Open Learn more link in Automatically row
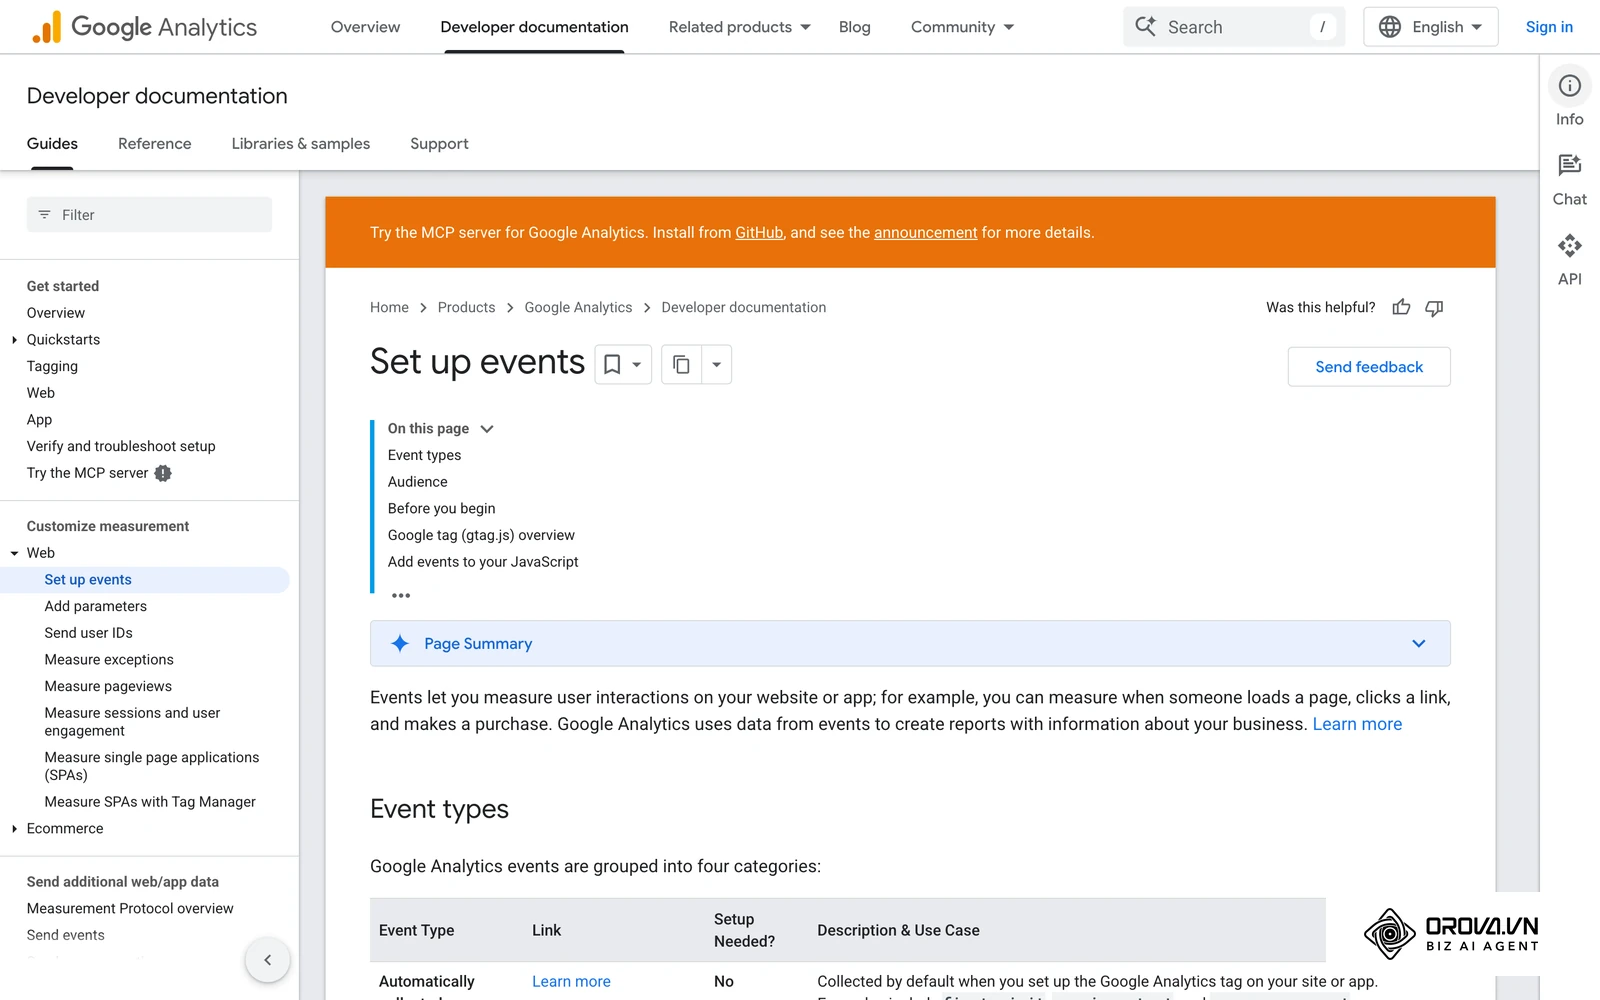The image size is (1600, 1000). click(571, 982)
